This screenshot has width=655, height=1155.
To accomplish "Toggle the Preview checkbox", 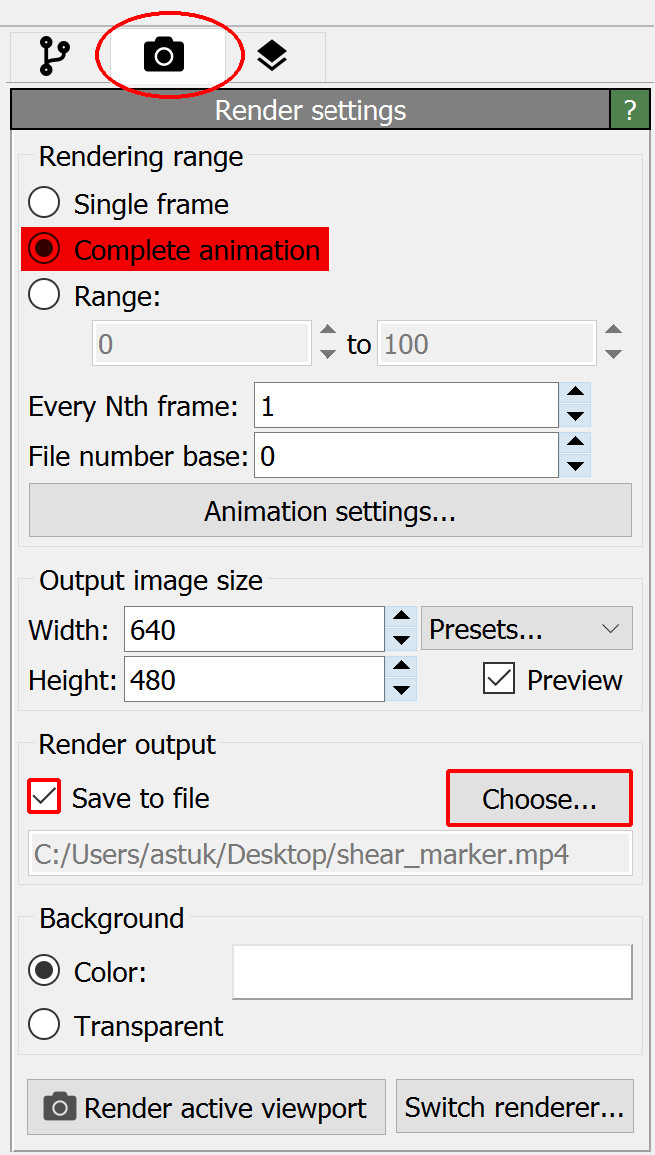I will click(x=498, y=679).
